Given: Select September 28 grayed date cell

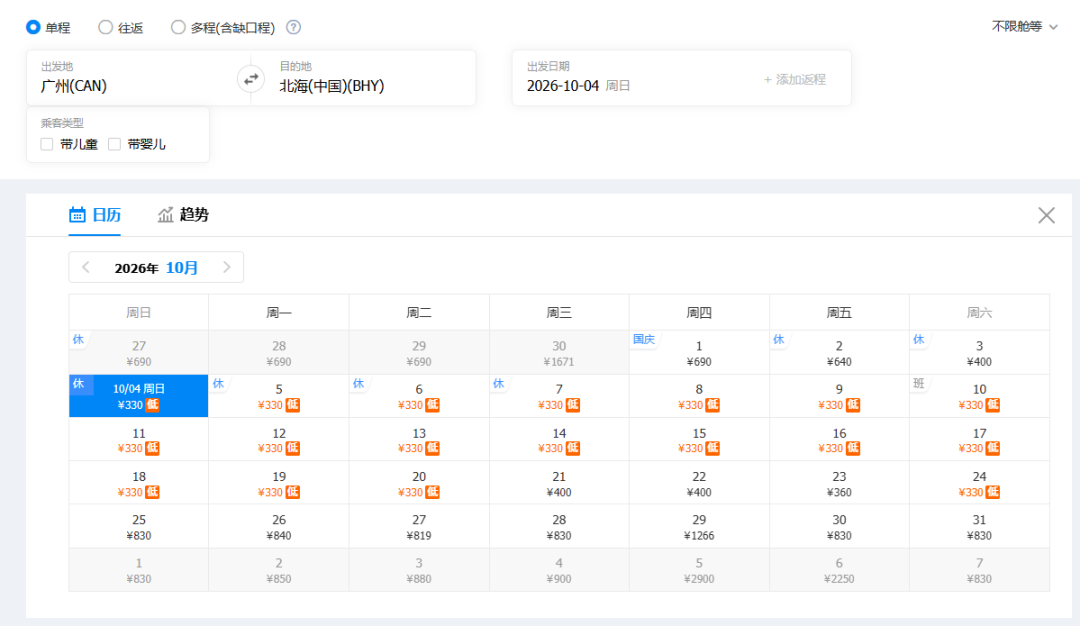Looking at the screenshot, I should tap(279, 353).
